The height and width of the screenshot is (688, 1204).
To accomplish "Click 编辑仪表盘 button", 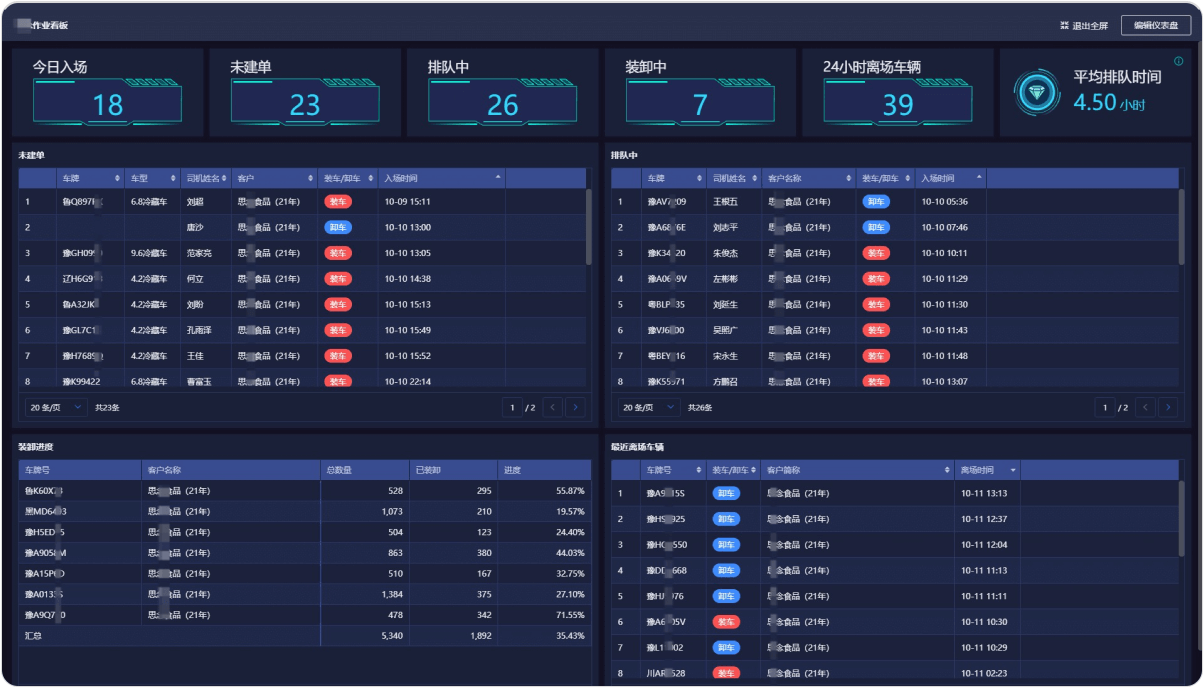I will 1155,25.
